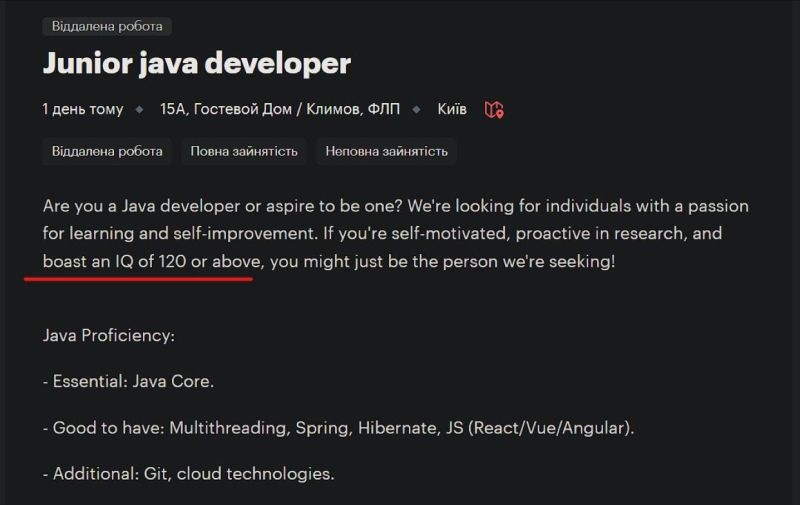Open the map location icon beside Київ

point(494,110)
